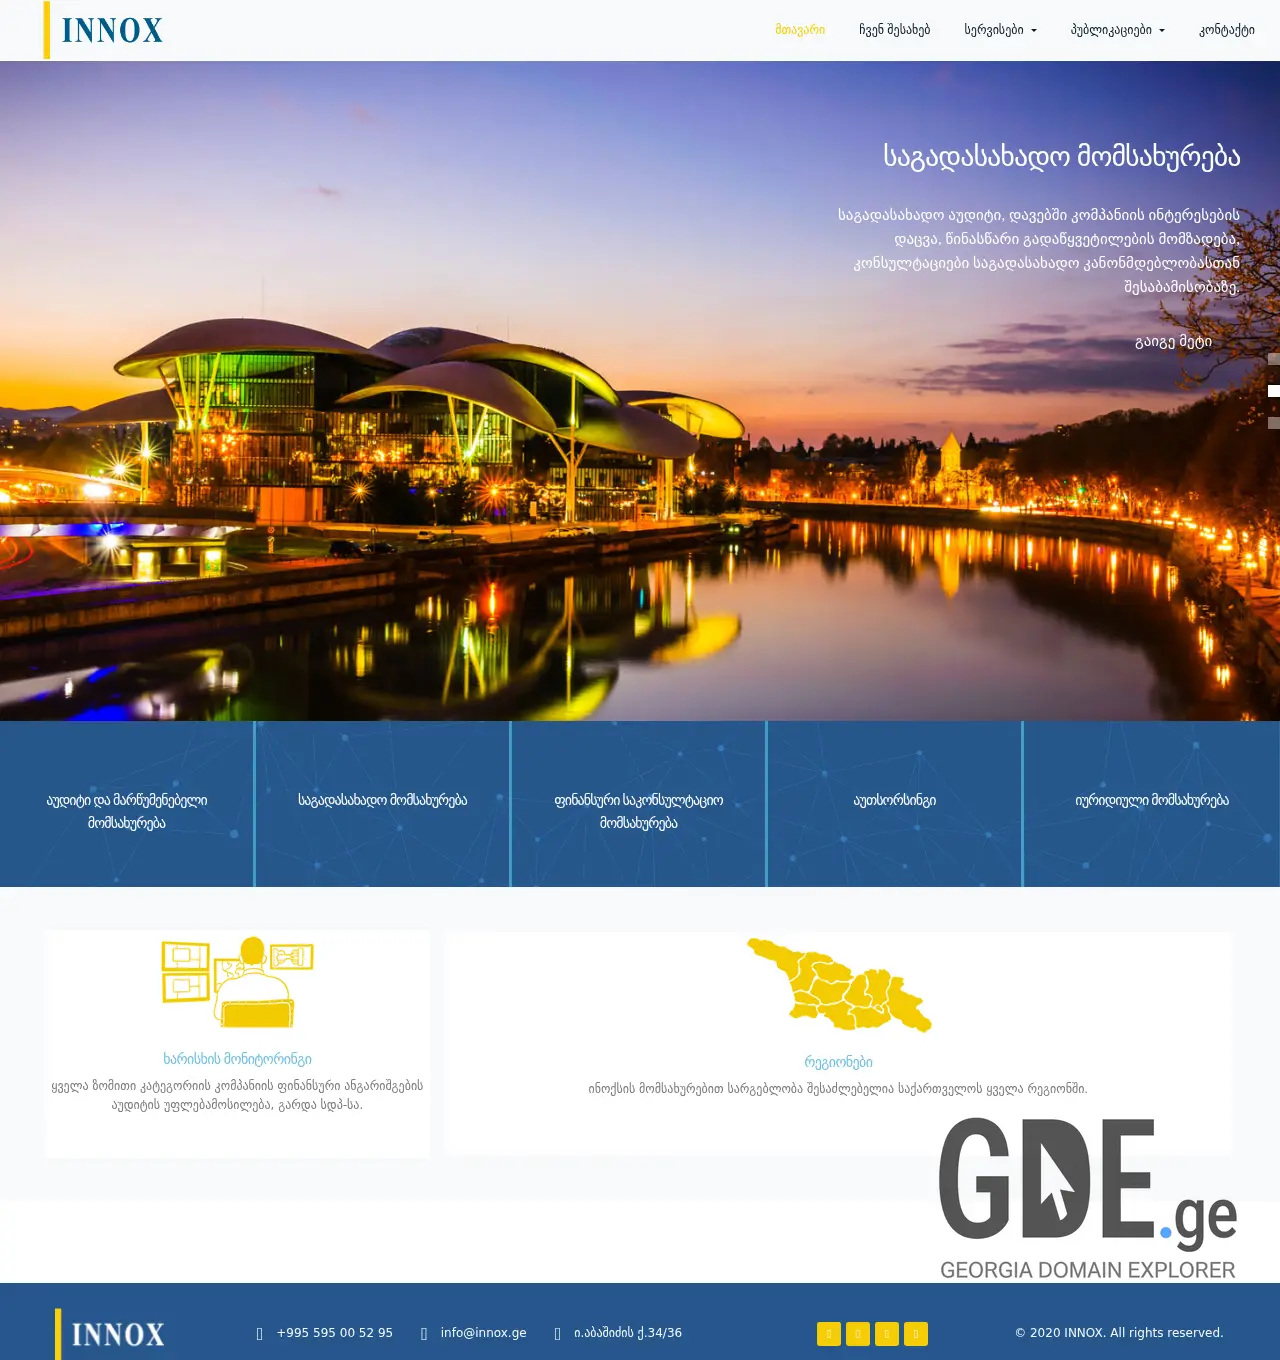The image size is (1280, 1360).
Task: Click the yellow Georgia map graphic
Action: click(x=838, y=984)
